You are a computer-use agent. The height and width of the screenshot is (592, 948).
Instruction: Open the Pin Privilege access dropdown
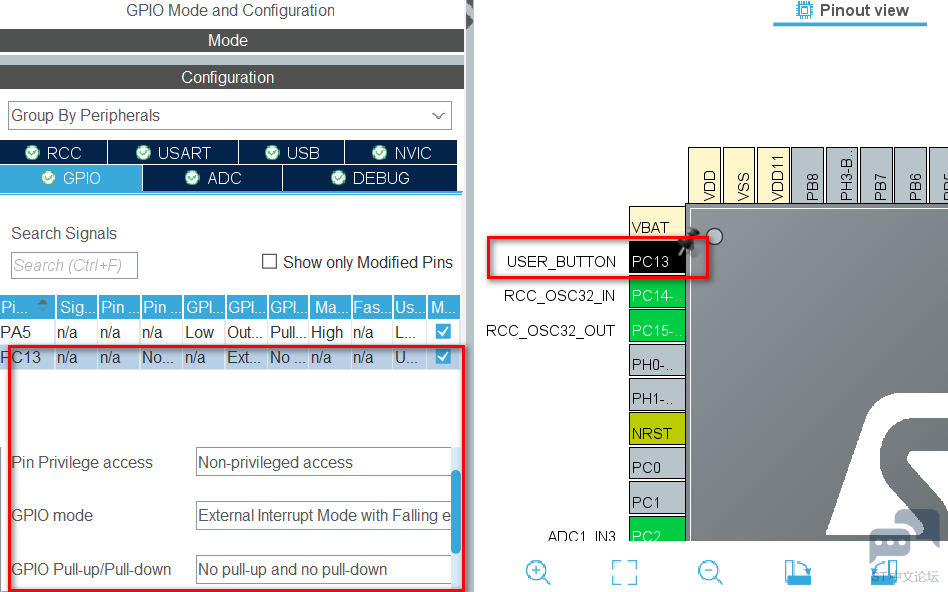(x=323, y=462)
